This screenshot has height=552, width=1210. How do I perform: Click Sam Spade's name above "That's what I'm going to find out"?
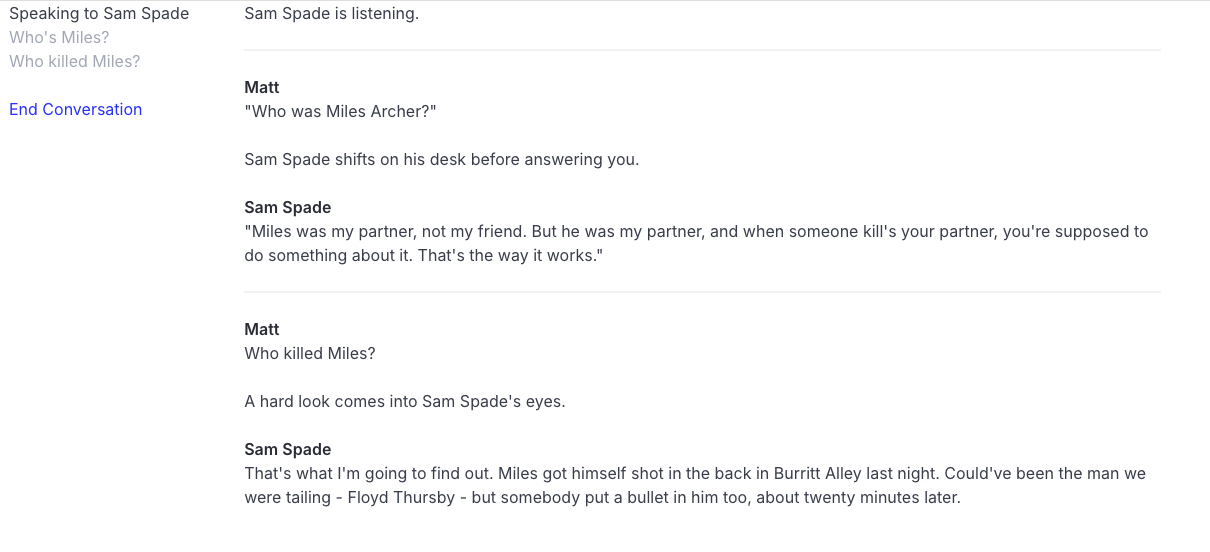click(x=287, y=450)
